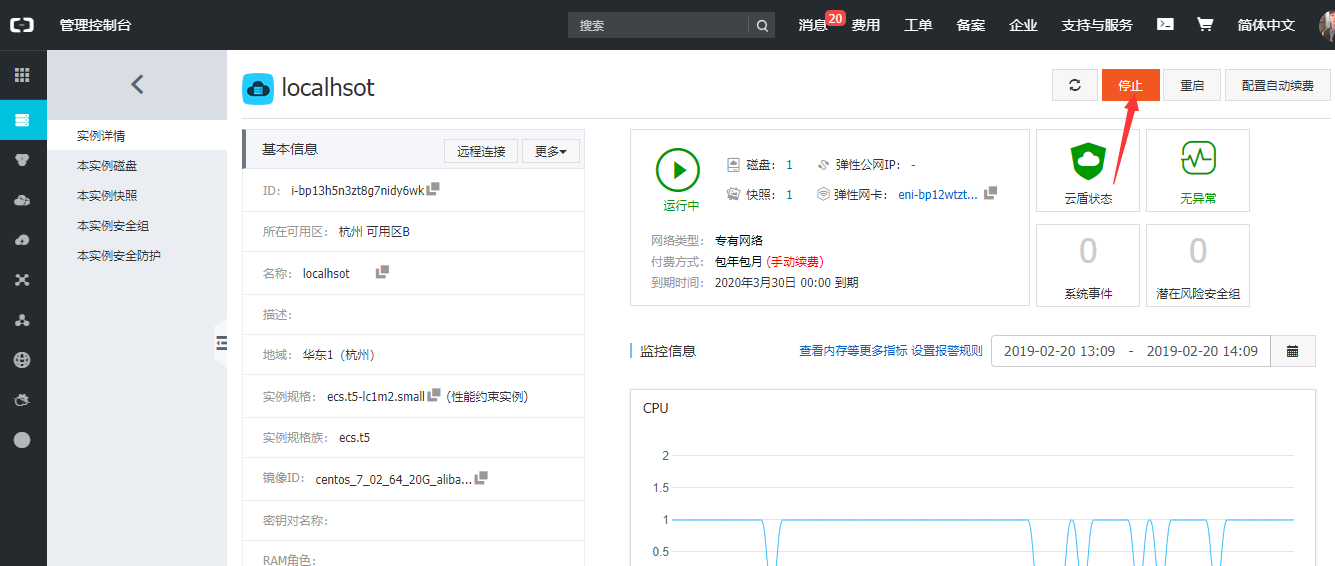Open the shopping cart icon
The width and height of the screenshot is (1335, 566).
tap(1205, 25)
